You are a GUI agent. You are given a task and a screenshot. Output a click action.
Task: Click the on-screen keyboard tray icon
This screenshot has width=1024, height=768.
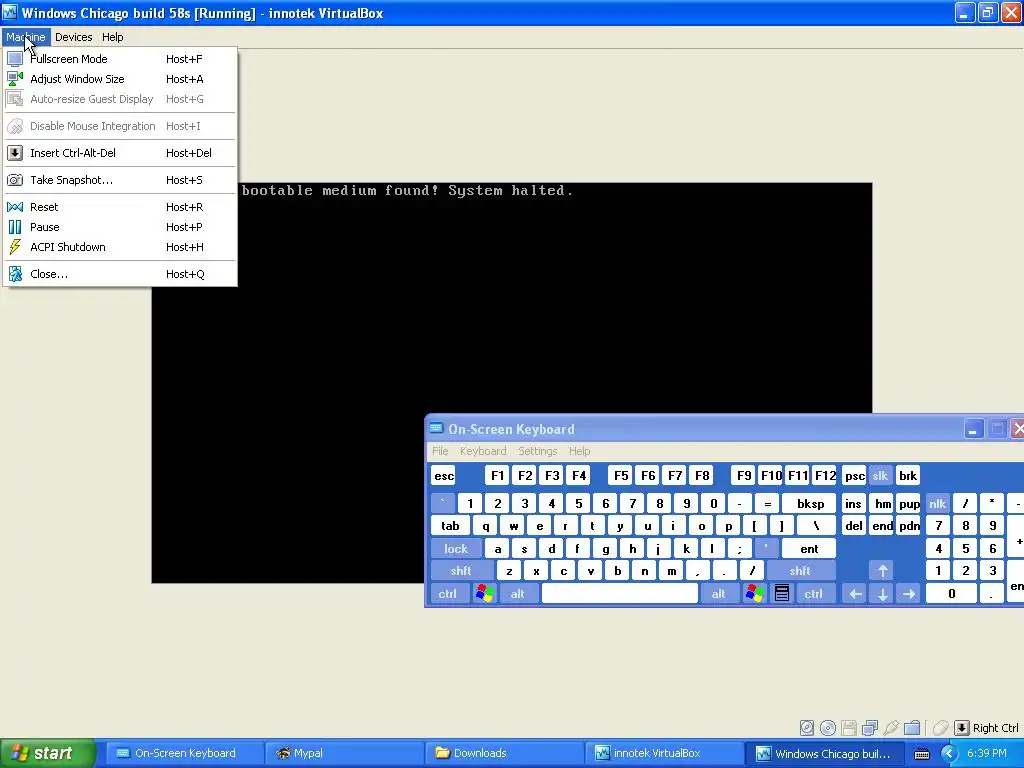[921, 754]
